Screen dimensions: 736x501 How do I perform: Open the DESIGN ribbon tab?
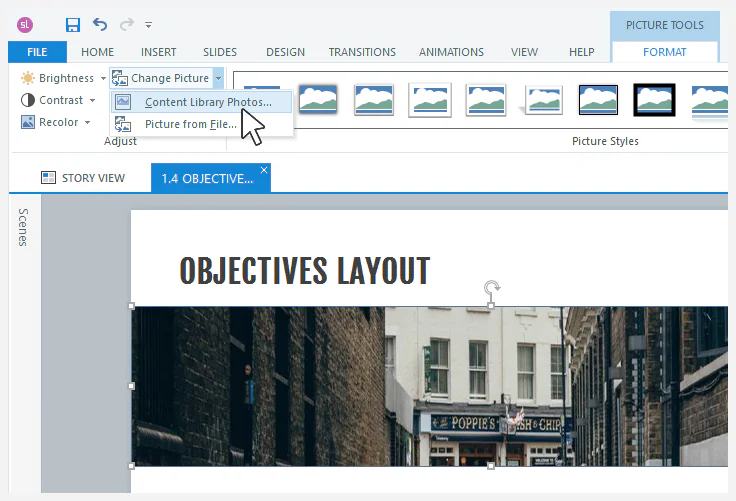click(x=285, y=52)
